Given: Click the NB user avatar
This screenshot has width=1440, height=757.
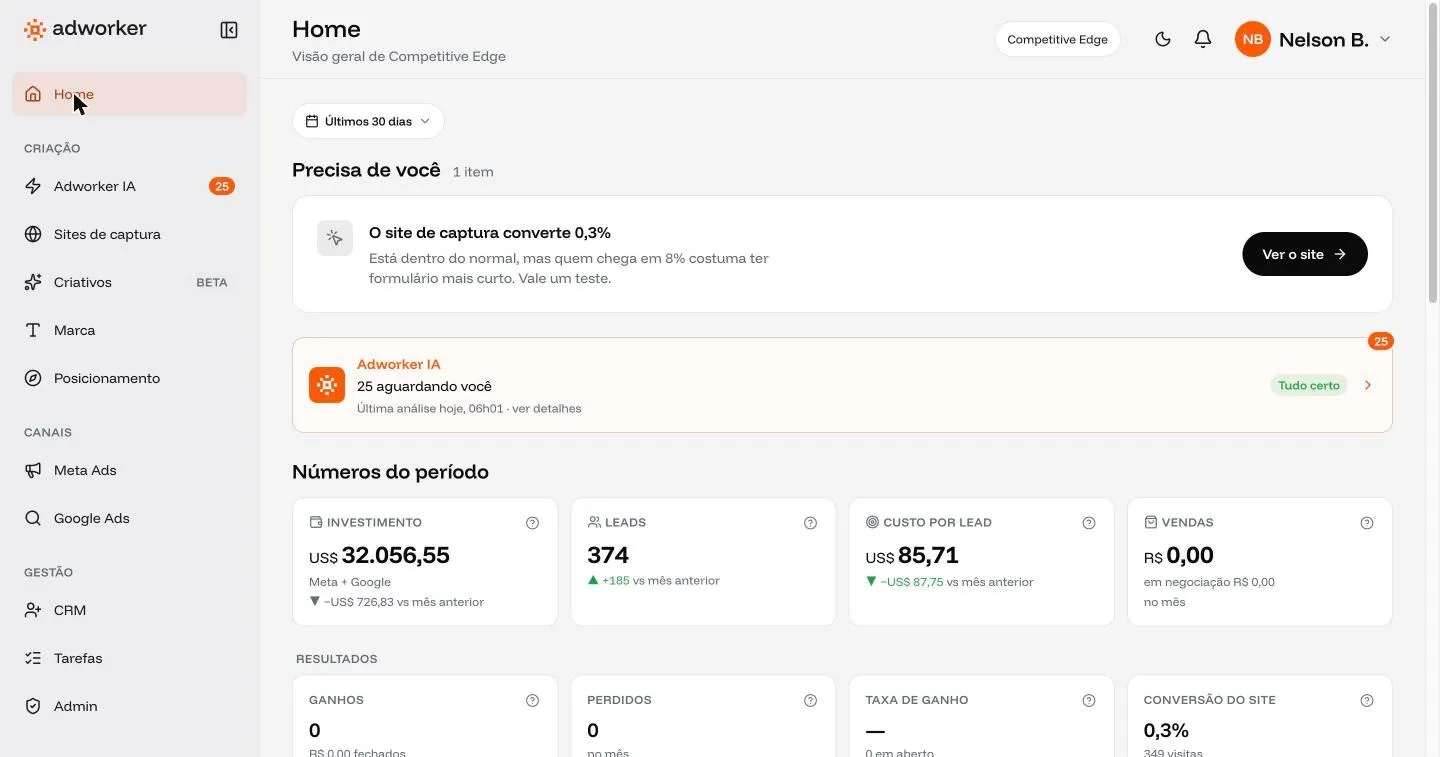Looking at the screenshot, I should 1252,39.
